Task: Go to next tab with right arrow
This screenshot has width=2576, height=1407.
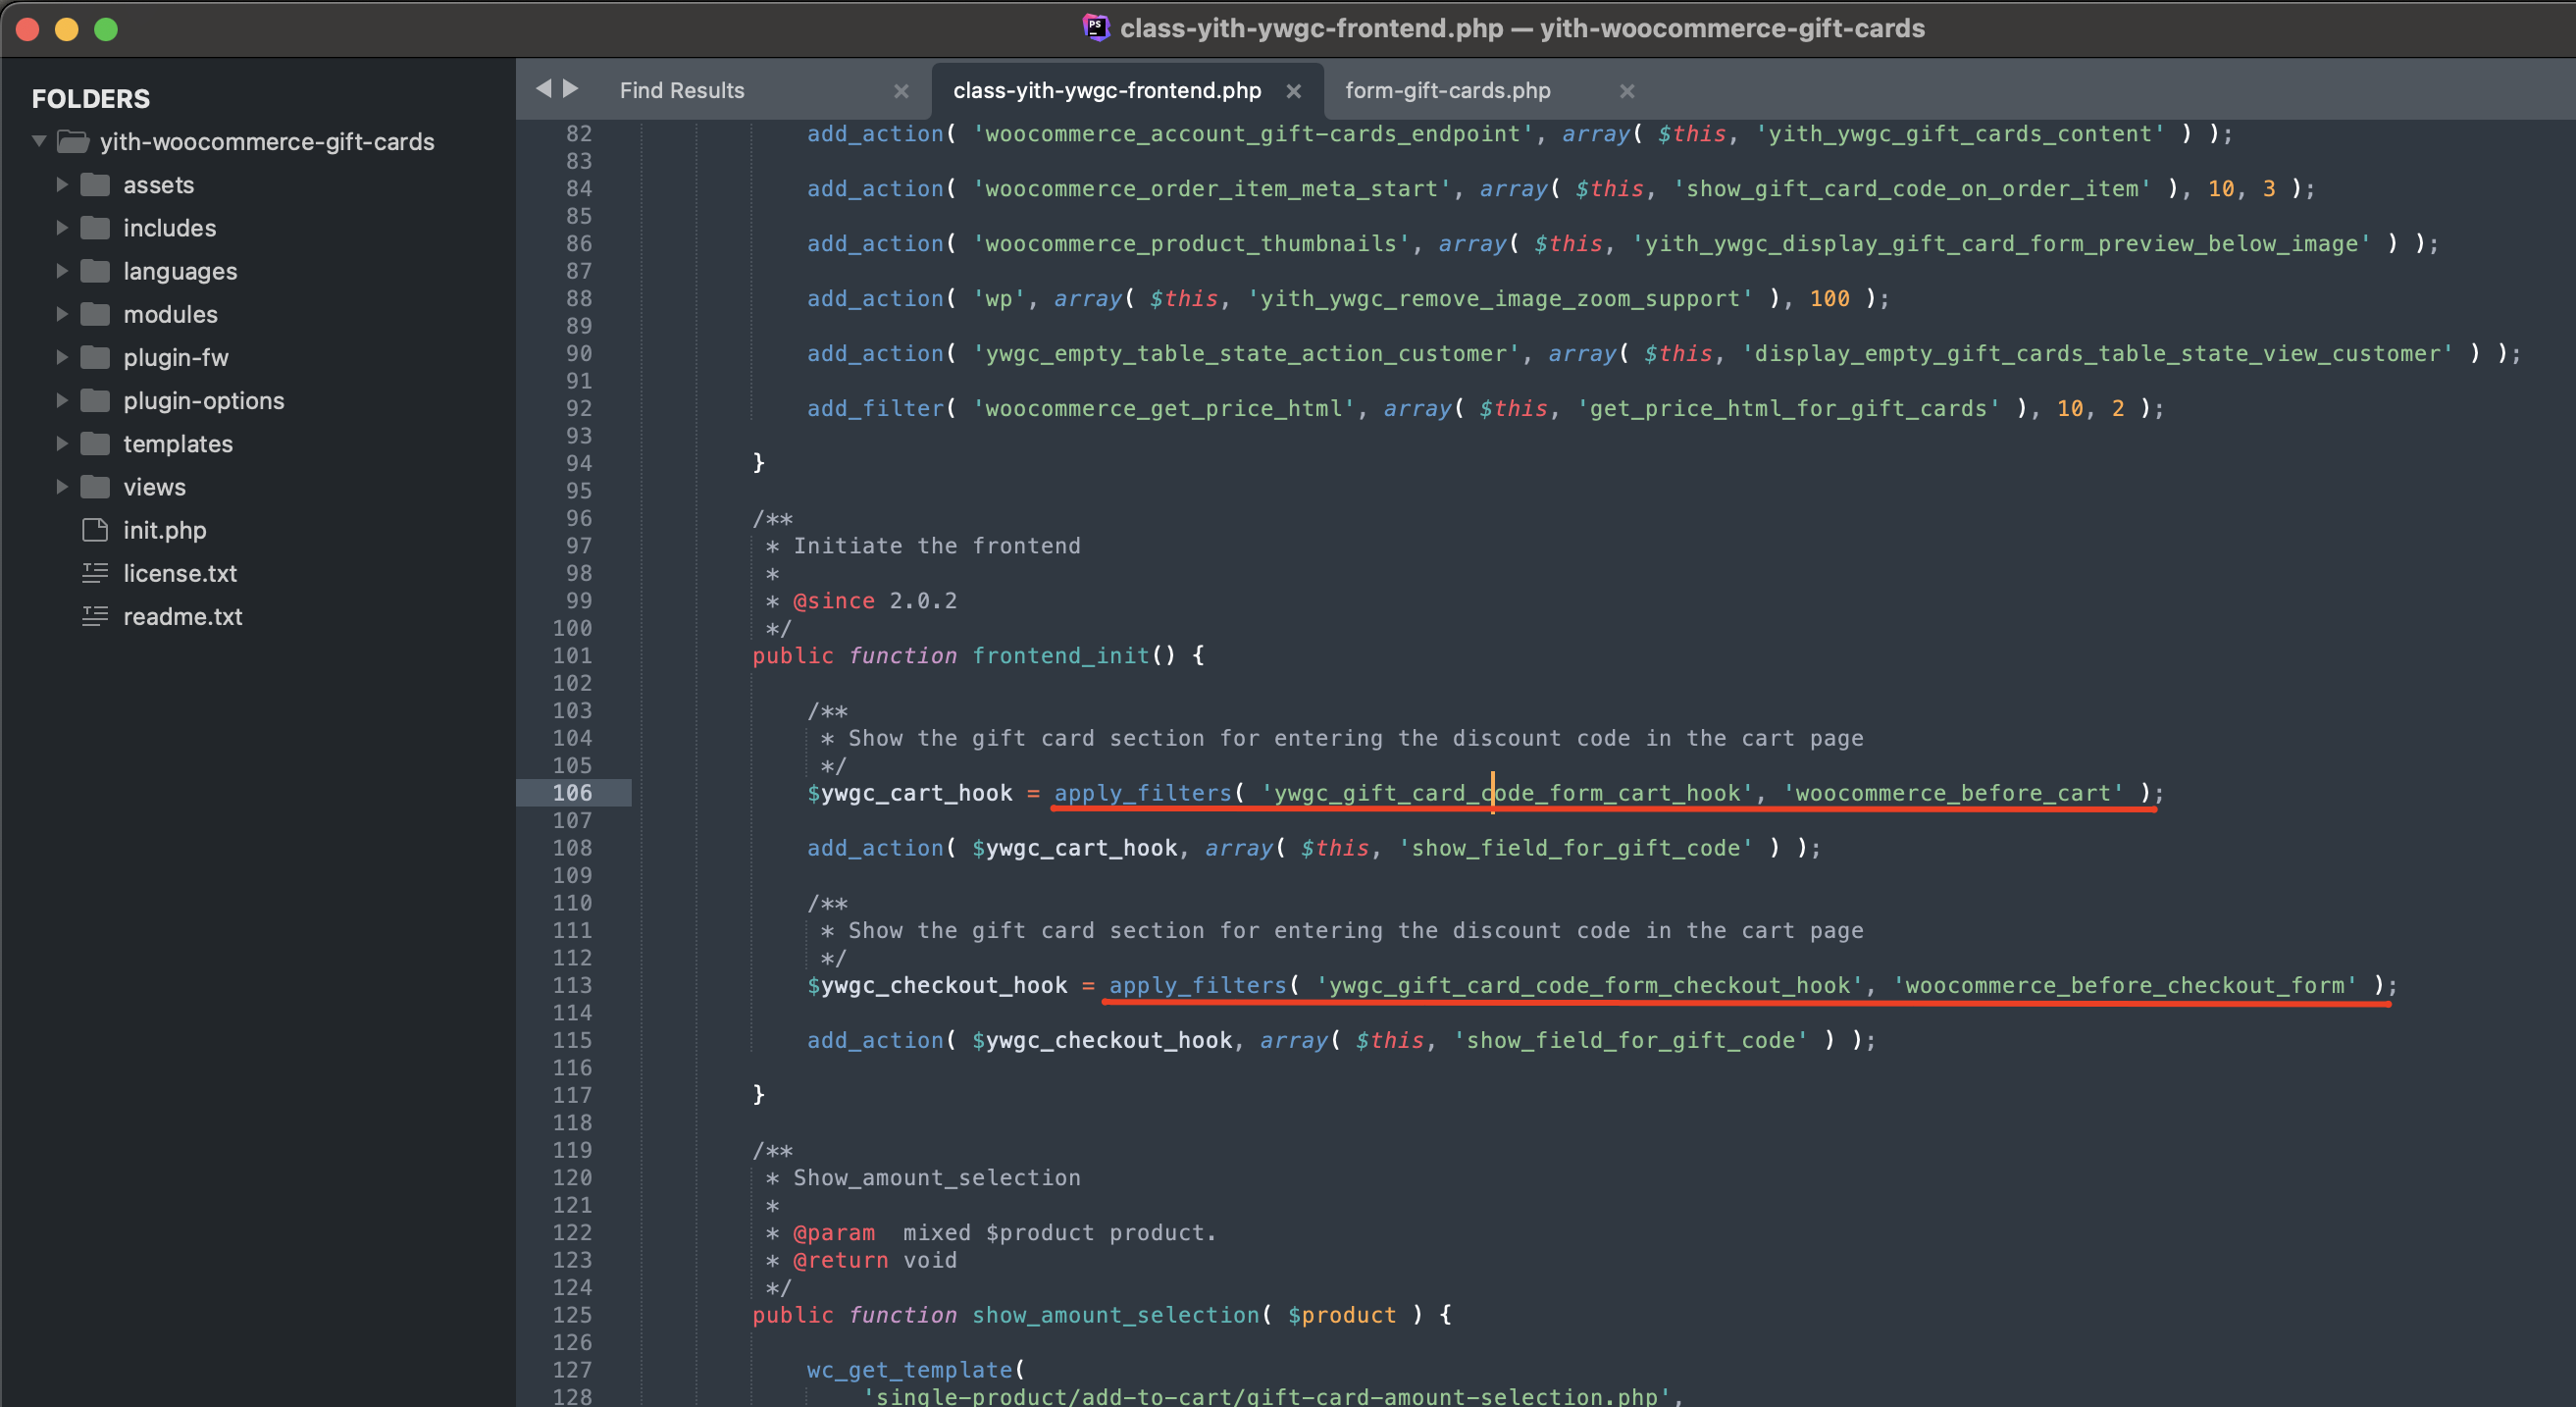Action: click(571, 89)
